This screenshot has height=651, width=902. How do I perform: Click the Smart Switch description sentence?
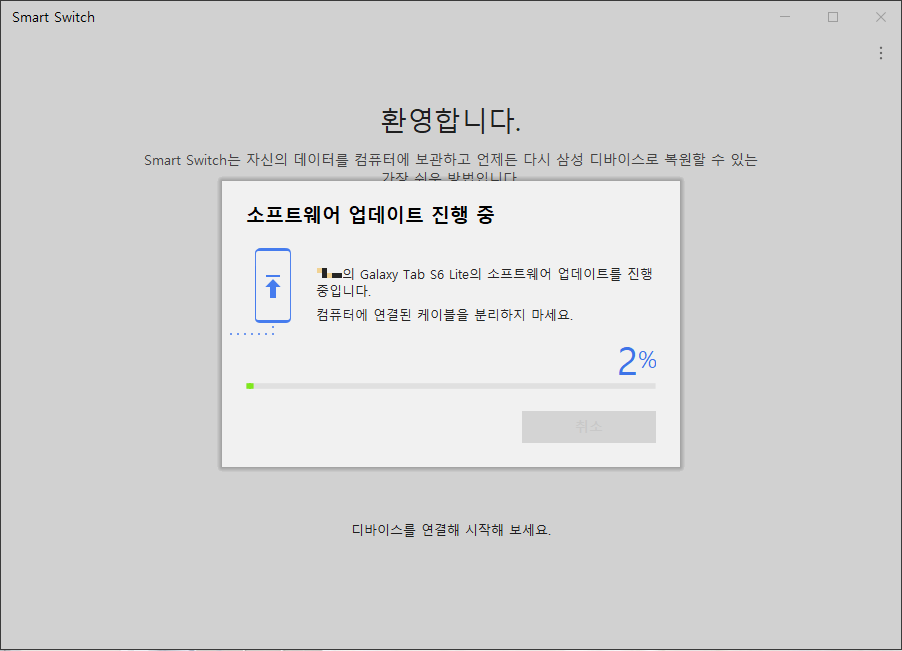click(x=450, y=167)
